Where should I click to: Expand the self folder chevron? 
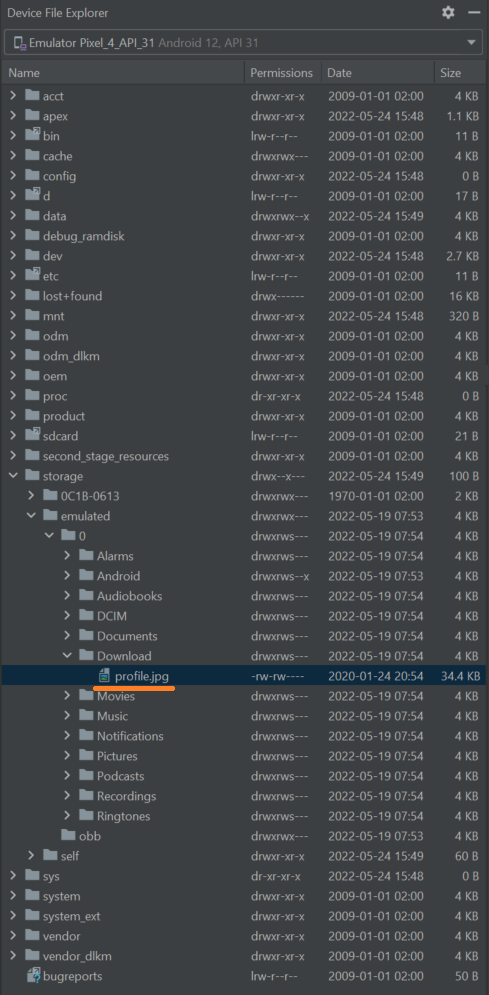pos(30,855)
